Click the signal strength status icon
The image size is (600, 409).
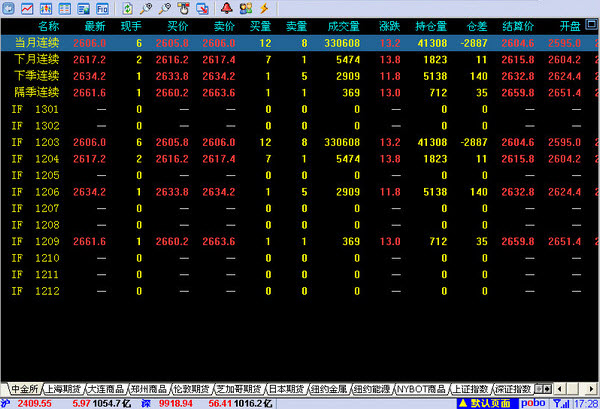561,404
